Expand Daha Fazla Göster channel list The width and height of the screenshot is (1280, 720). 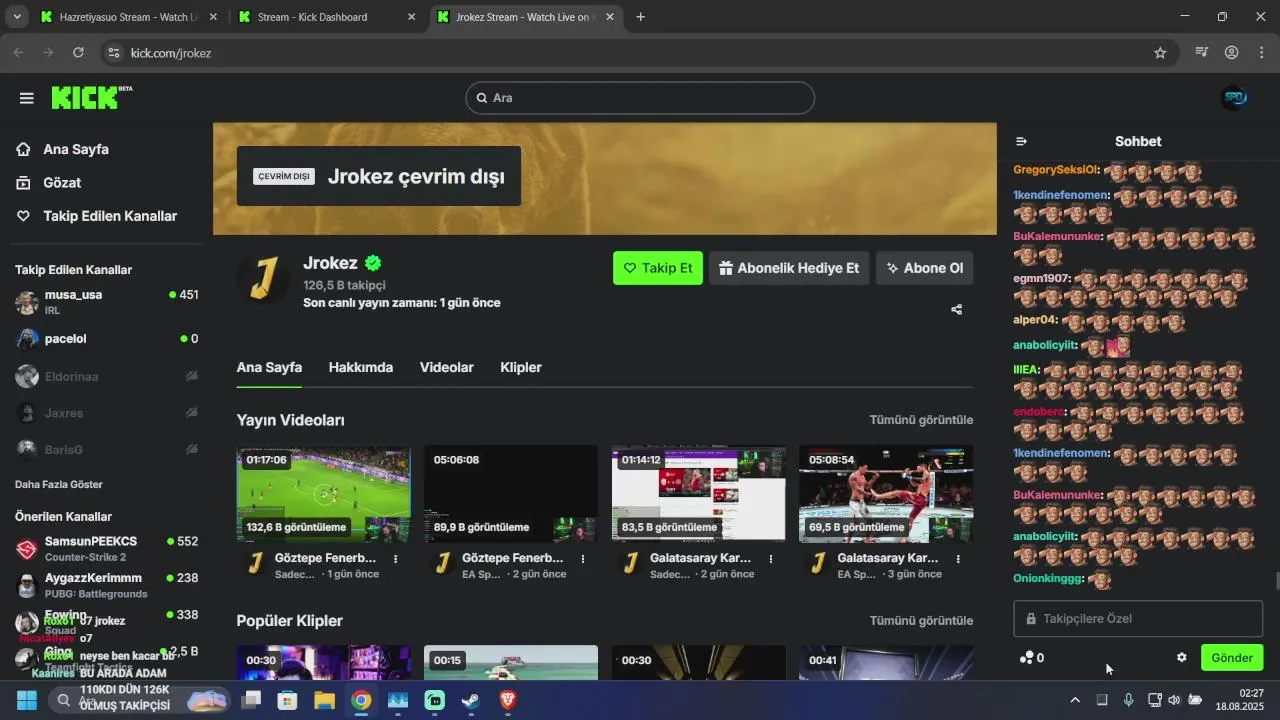click(x=59, y=485)
